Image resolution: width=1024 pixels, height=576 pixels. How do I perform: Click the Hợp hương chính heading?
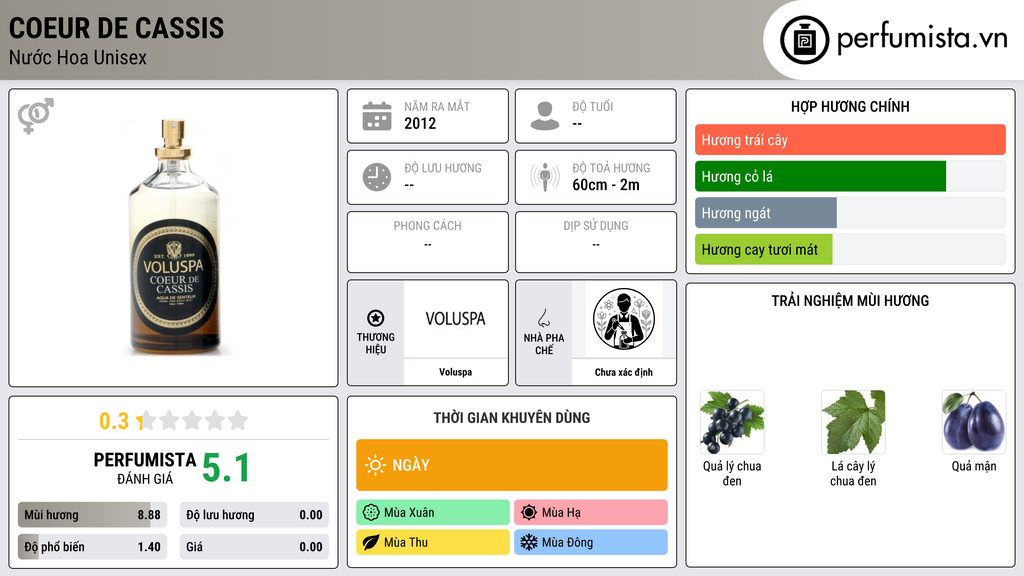[850, 106]
